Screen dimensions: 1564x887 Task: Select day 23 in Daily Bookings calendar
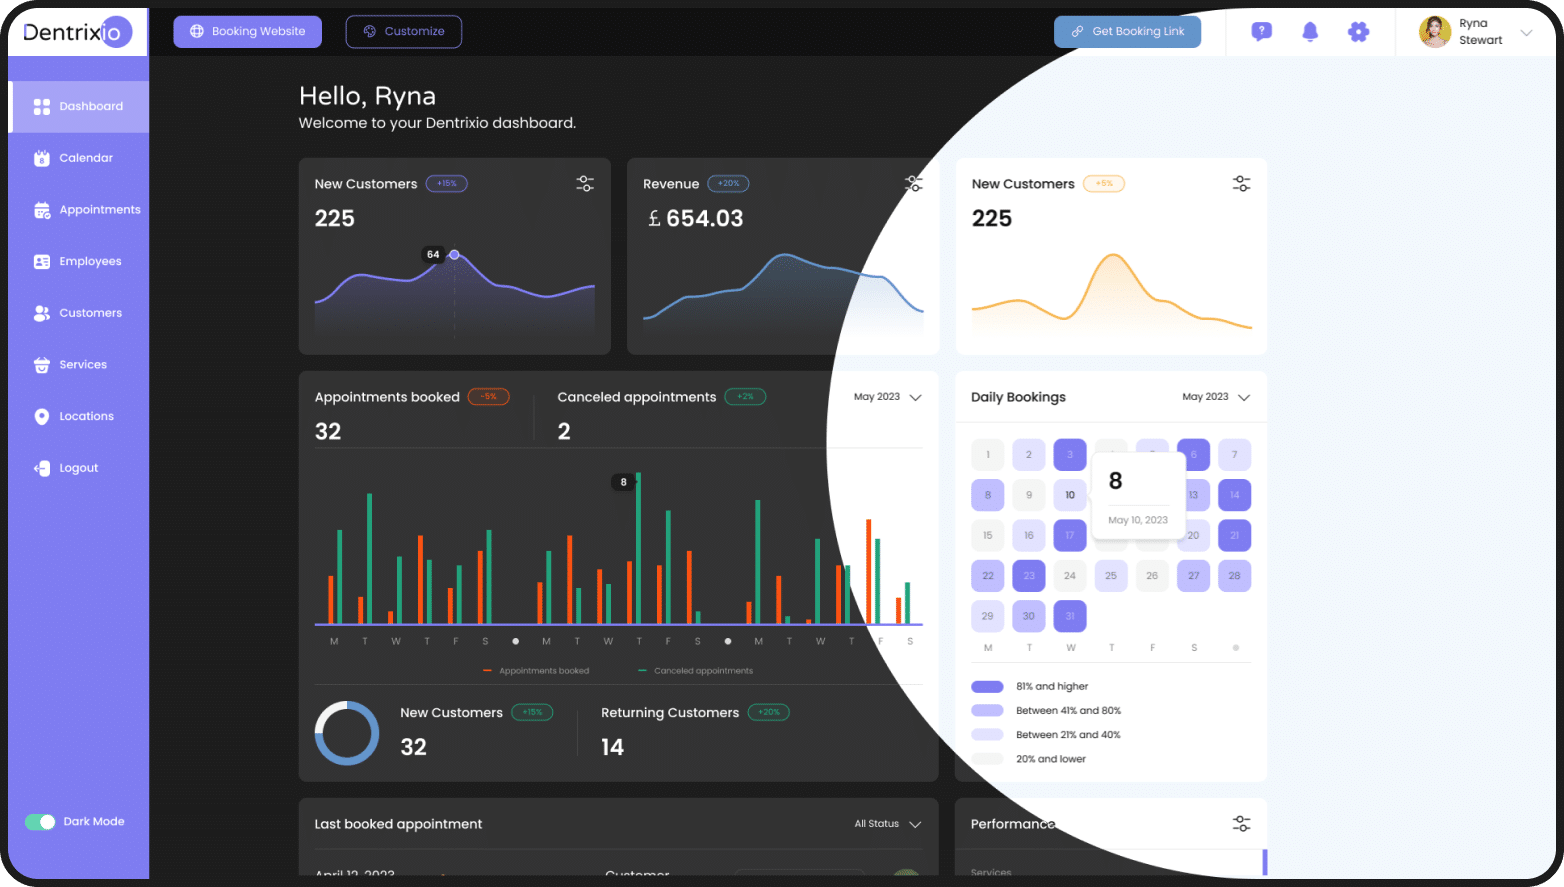pos(1029,576)
